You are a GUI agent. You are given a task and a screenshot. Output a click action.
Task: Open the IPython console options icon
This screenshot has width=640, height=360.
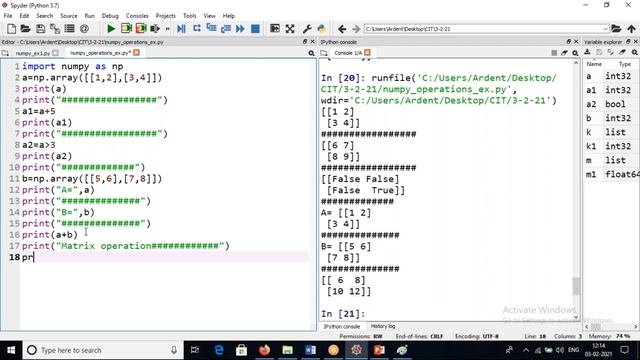(575, 53)
